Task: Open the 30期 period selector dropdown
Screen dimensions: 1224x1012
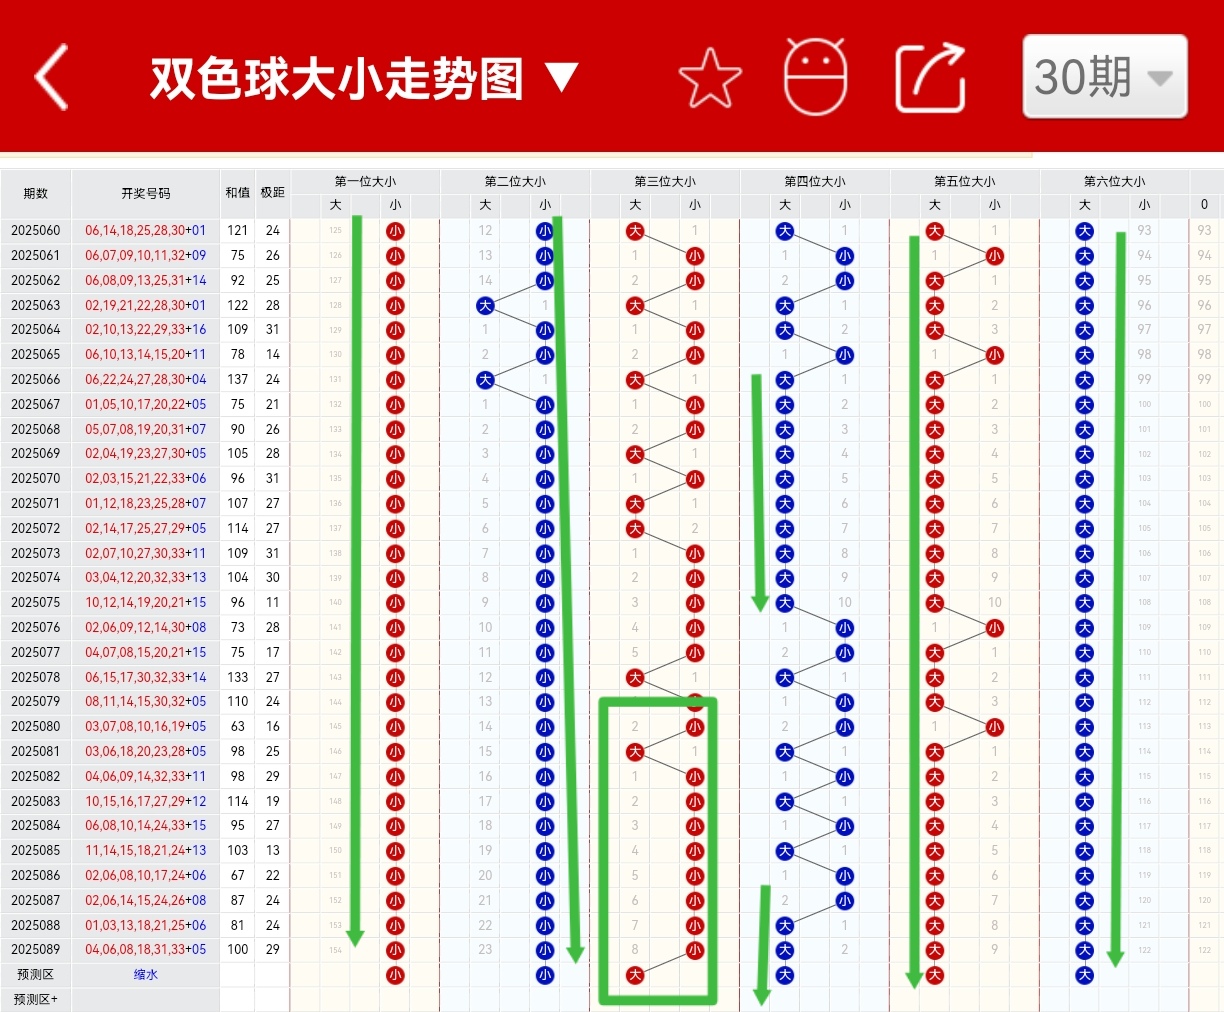Action: coord(1104,77)
